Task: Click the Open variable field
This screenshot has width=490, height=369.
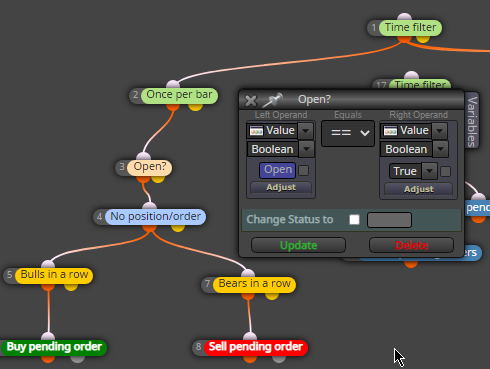Action: coord(278,170)
